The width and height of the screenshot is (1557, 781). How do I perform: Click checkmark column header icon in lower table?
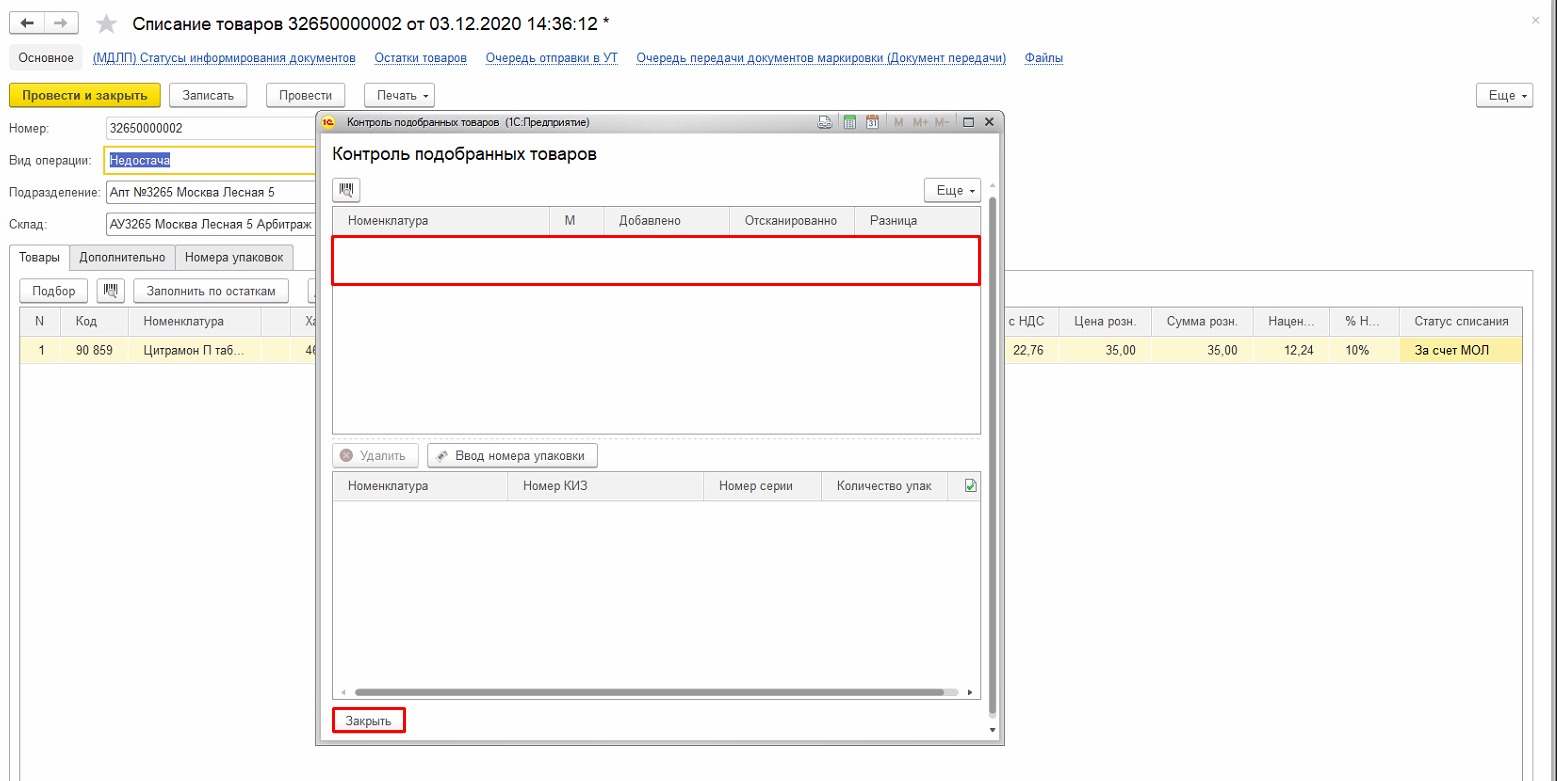tap(970, 486)
